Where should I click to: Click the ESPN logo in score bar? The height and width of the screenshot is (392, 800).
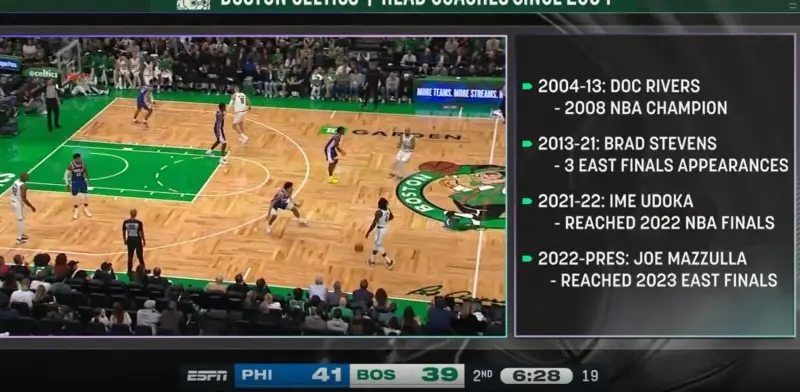pos(207,376)
